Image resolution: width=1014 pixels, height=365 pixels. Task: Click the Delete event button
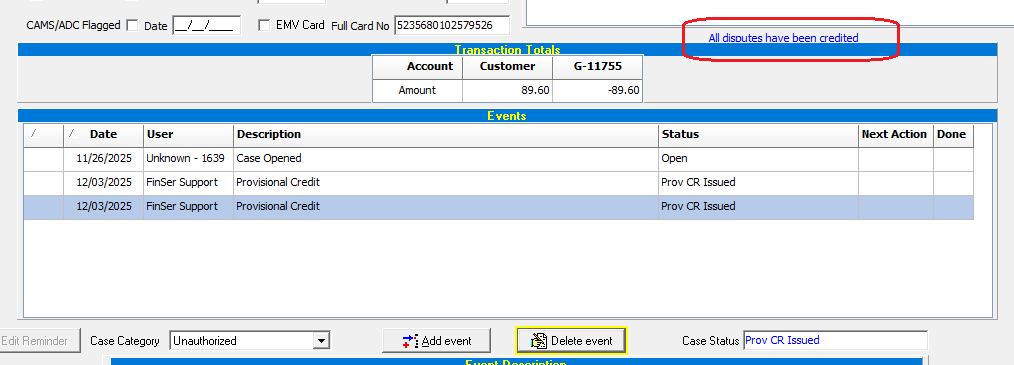coord(571,341)
